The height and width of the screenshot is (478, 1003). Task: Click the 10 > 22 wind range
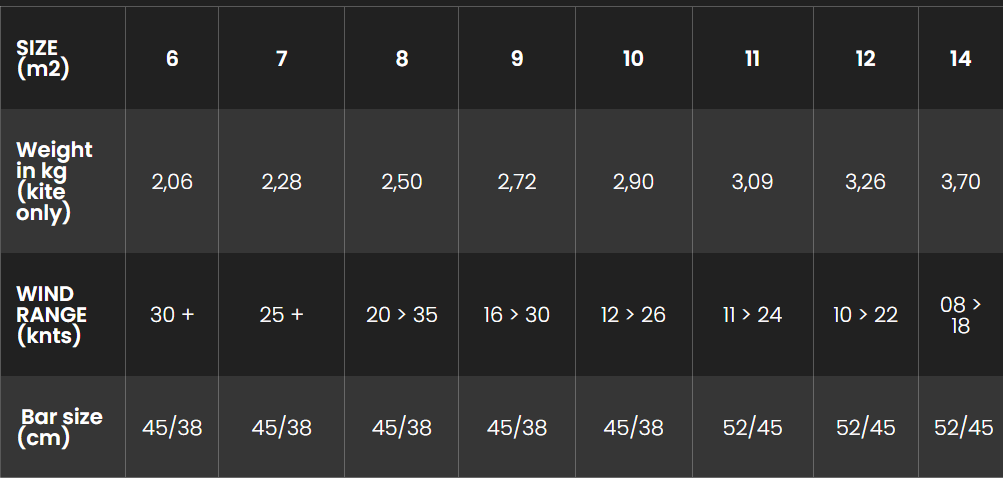pos(866,315)
